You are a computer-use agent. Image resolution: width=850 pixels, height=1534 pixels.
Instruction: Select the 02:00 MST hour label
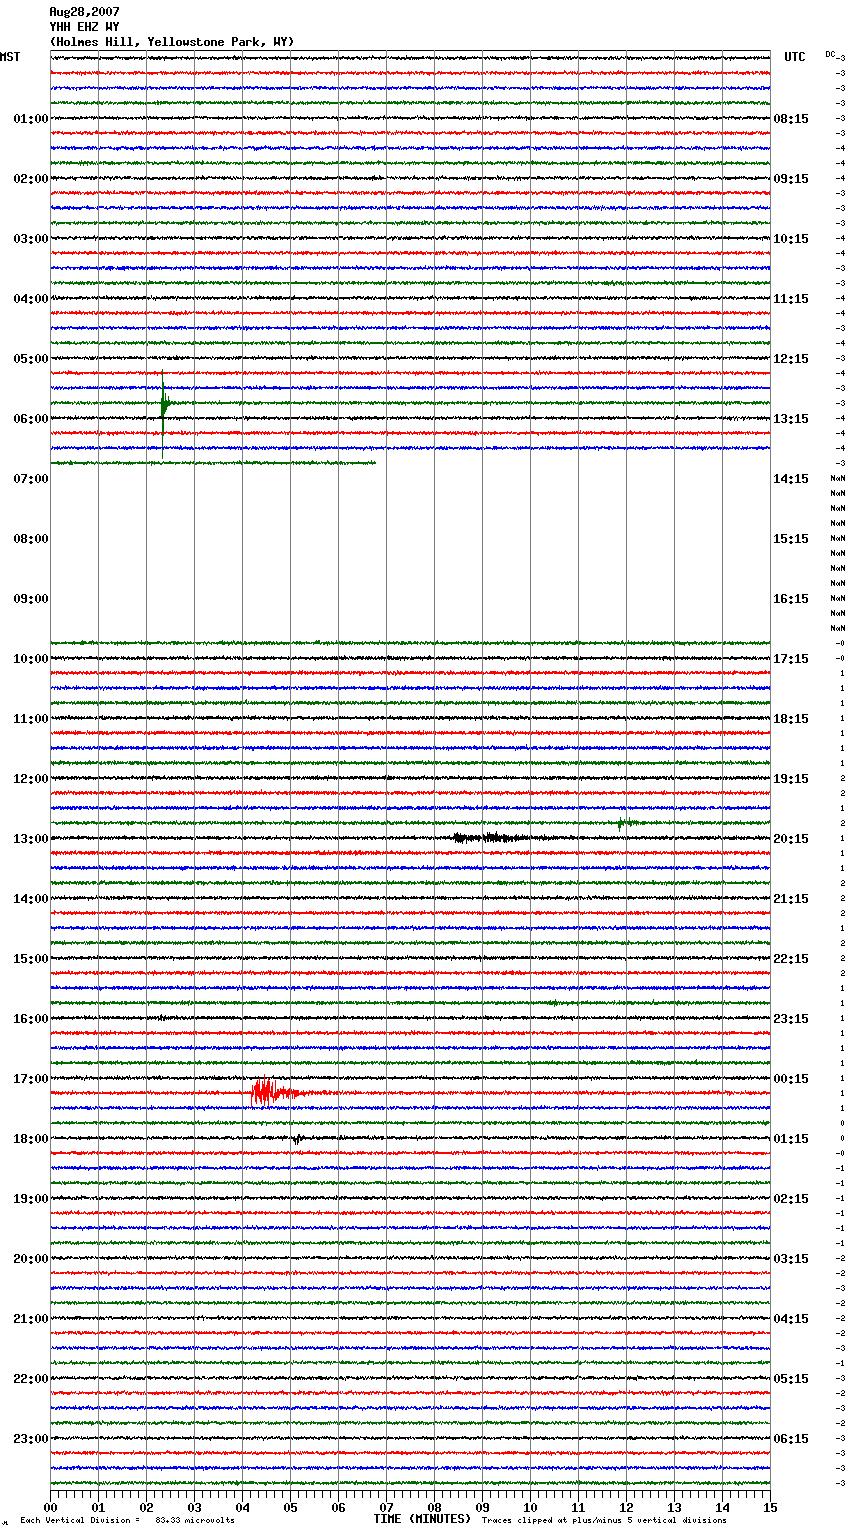pos(31,179)
